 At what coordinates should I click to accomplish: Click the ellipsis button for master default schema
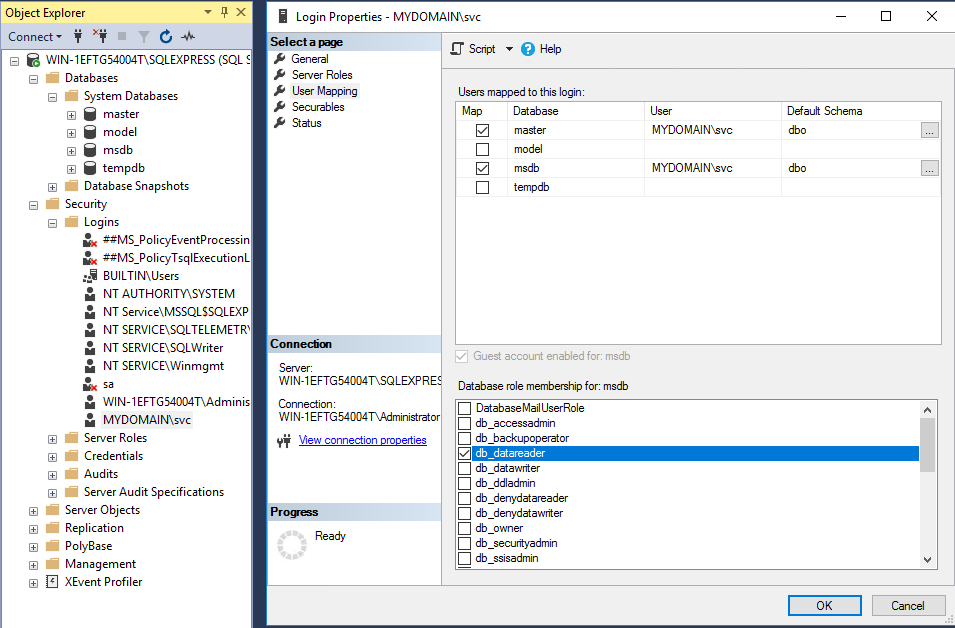pyautogui.click(x=929, y=130)
